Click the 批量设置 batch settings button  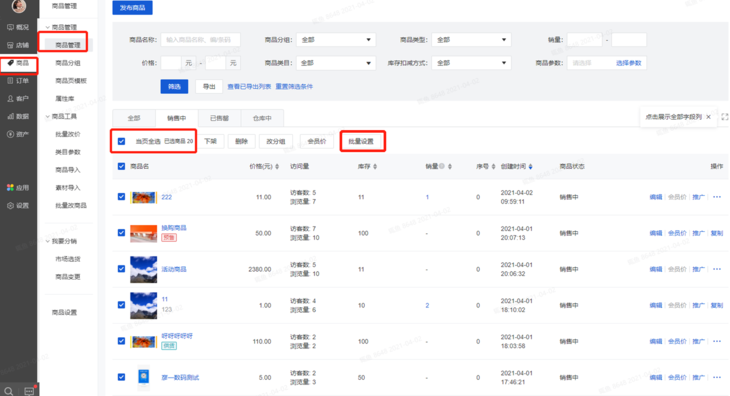[x=361, y=141]
